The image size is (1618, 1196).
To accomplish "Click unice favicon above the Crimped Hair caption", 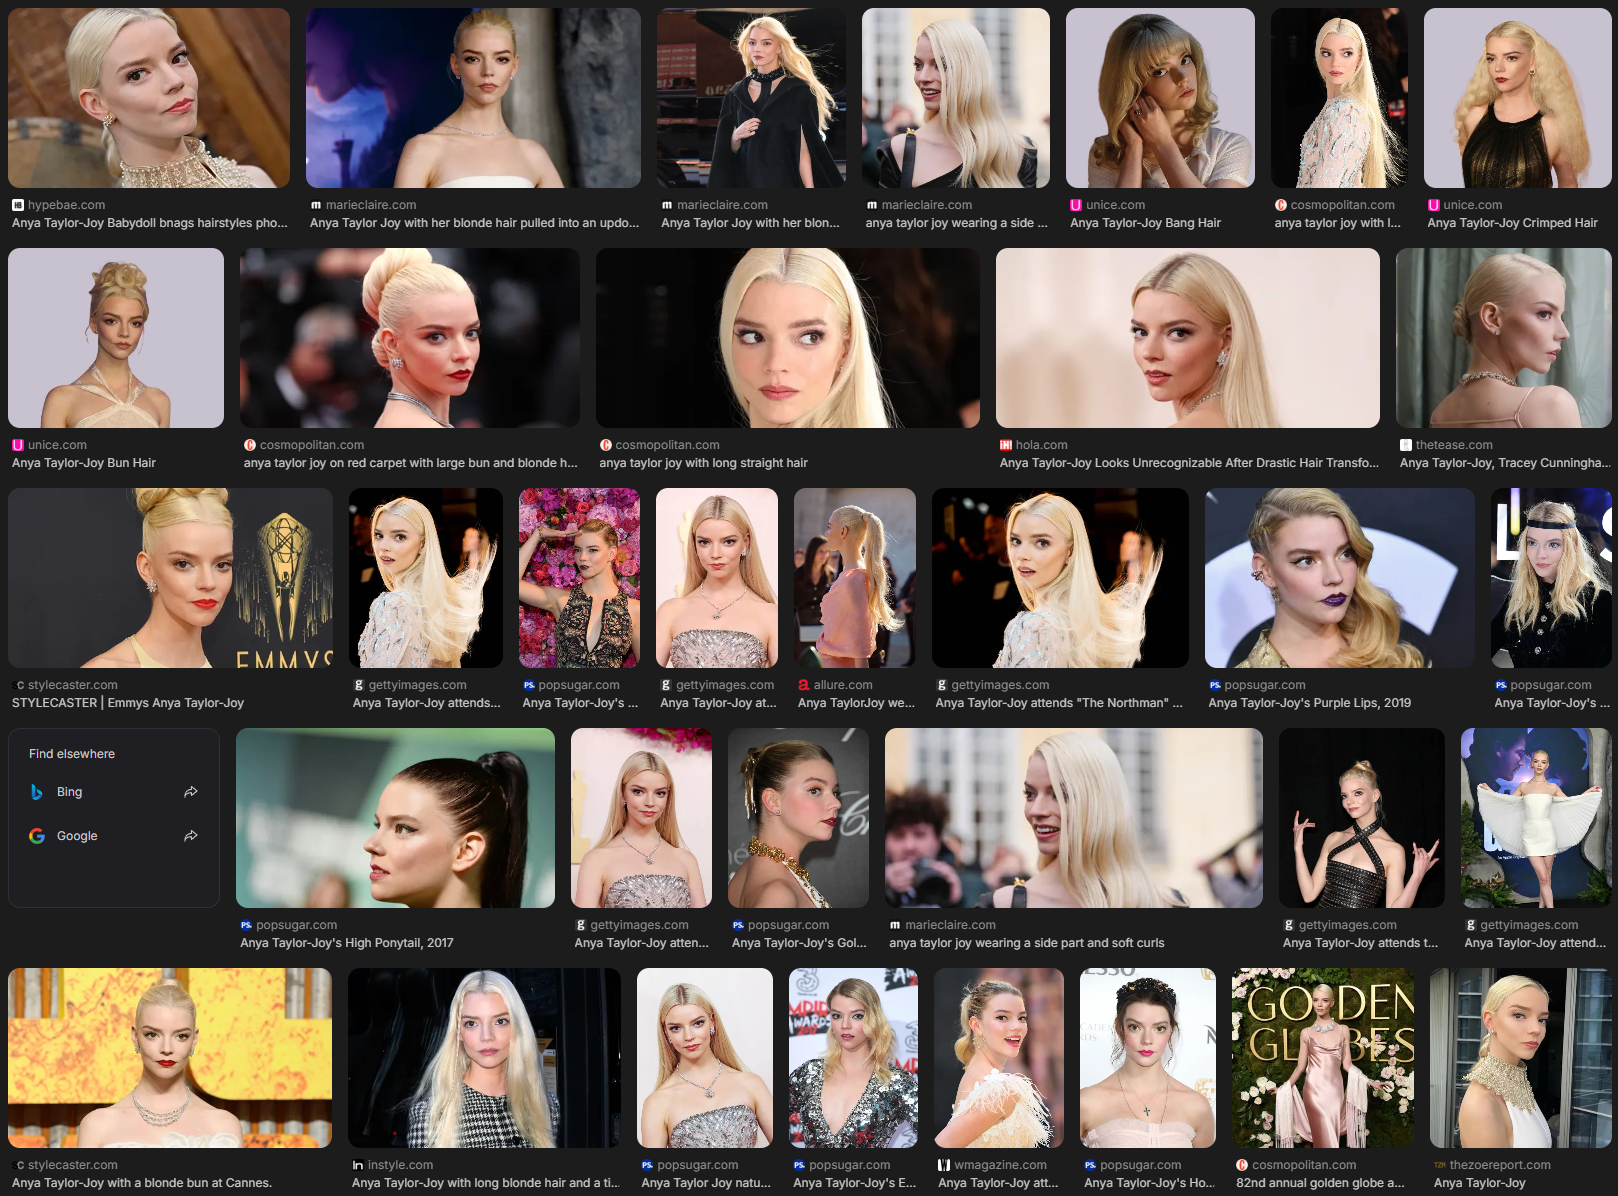I will [1434, 205].
